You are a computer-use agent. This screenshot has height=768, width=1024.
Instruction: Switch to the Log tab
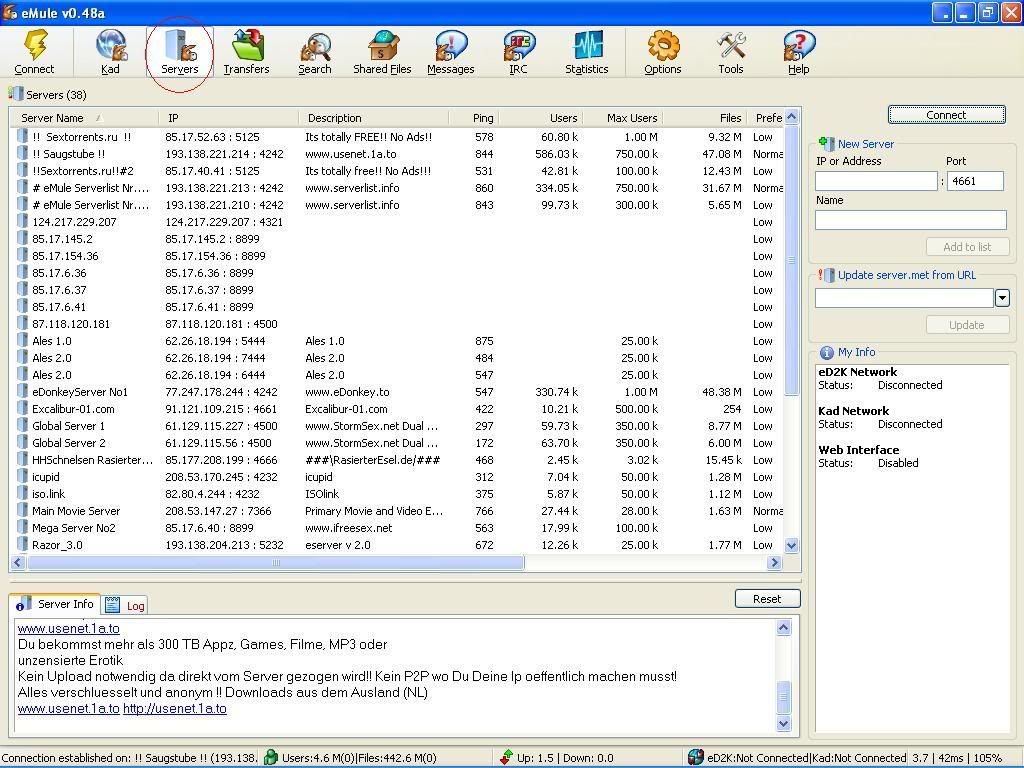tap(126, 605)
